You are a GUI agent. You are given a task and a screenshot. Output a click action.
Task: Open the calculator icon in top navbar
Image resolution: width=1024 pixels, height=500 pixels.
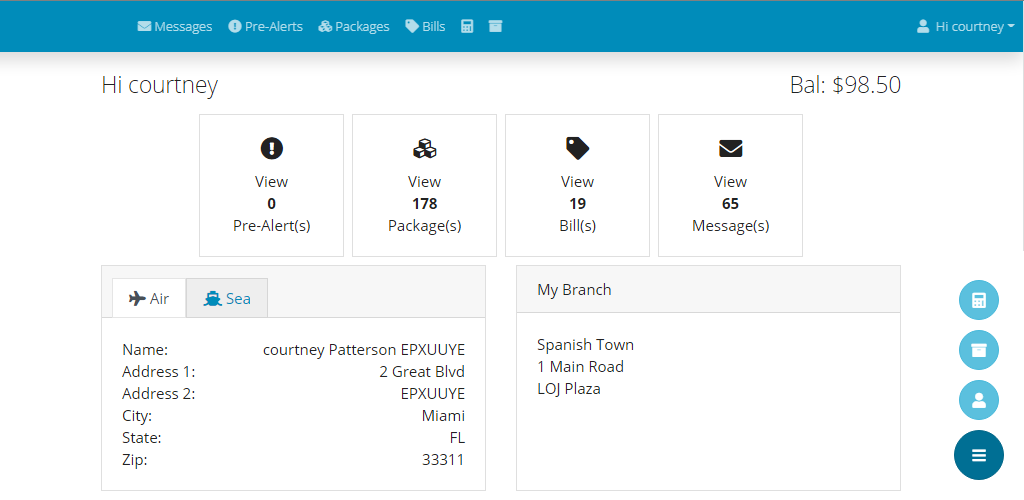466,27
